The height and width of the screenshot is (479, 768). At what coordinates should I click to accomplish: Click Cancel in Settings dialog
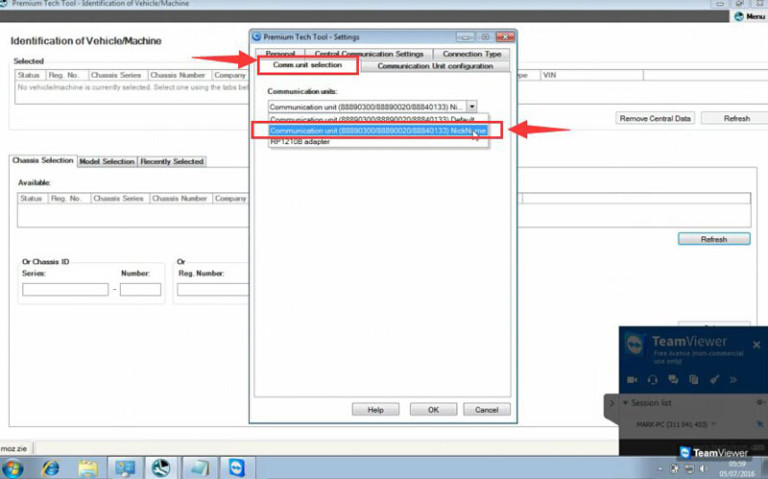[x=487, y=410]
